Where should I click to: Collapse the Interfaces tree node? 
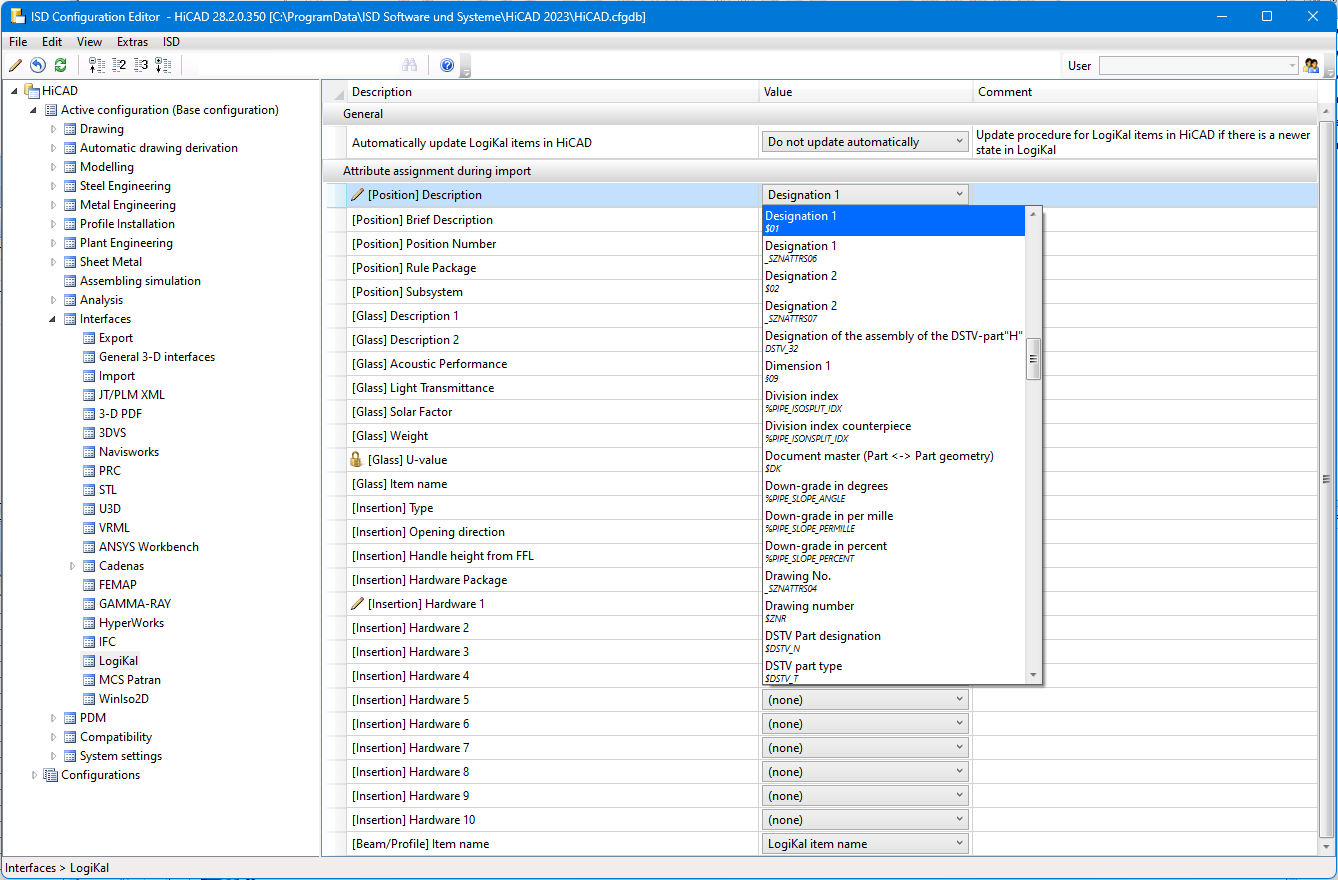(x=54, y=319)
